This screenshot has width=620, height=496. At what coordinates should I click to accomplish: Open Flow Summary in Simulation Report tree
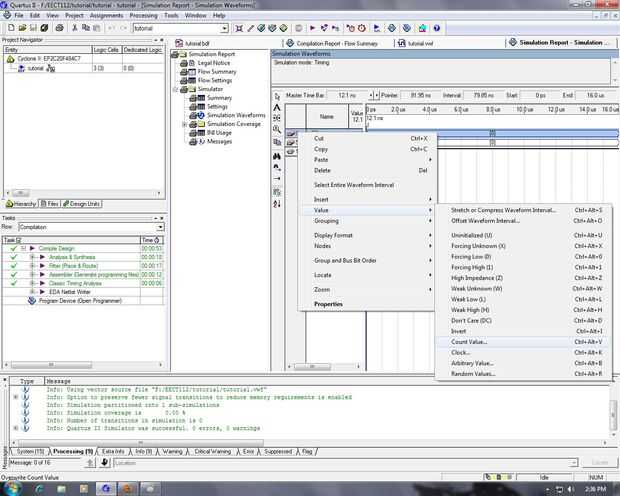click(217, 72)
